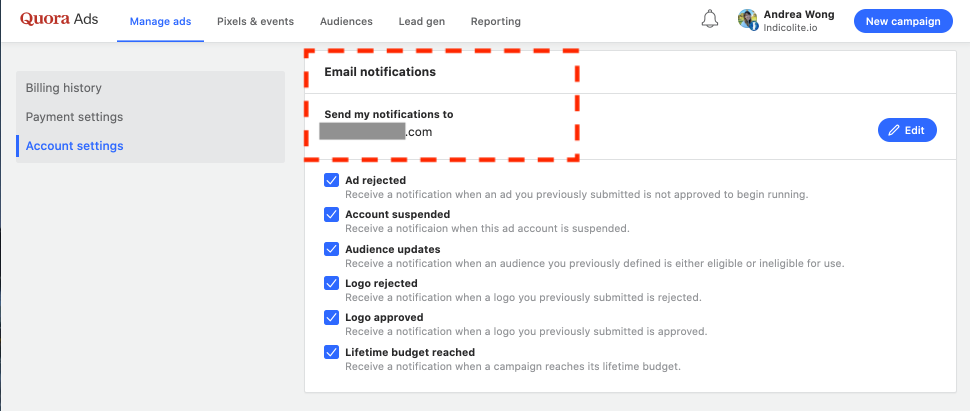Switch to the Manage ads tab
Image resolution: width=970 pixels, height=411 pixels.
[160, 21]
